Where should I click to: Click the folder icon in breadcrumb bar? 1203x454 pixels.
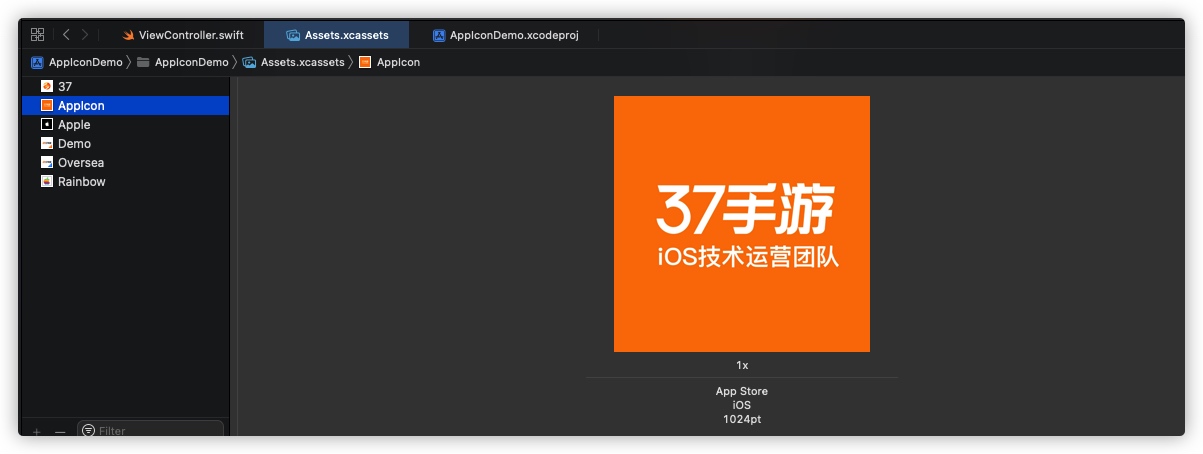[x=143, y=62]
